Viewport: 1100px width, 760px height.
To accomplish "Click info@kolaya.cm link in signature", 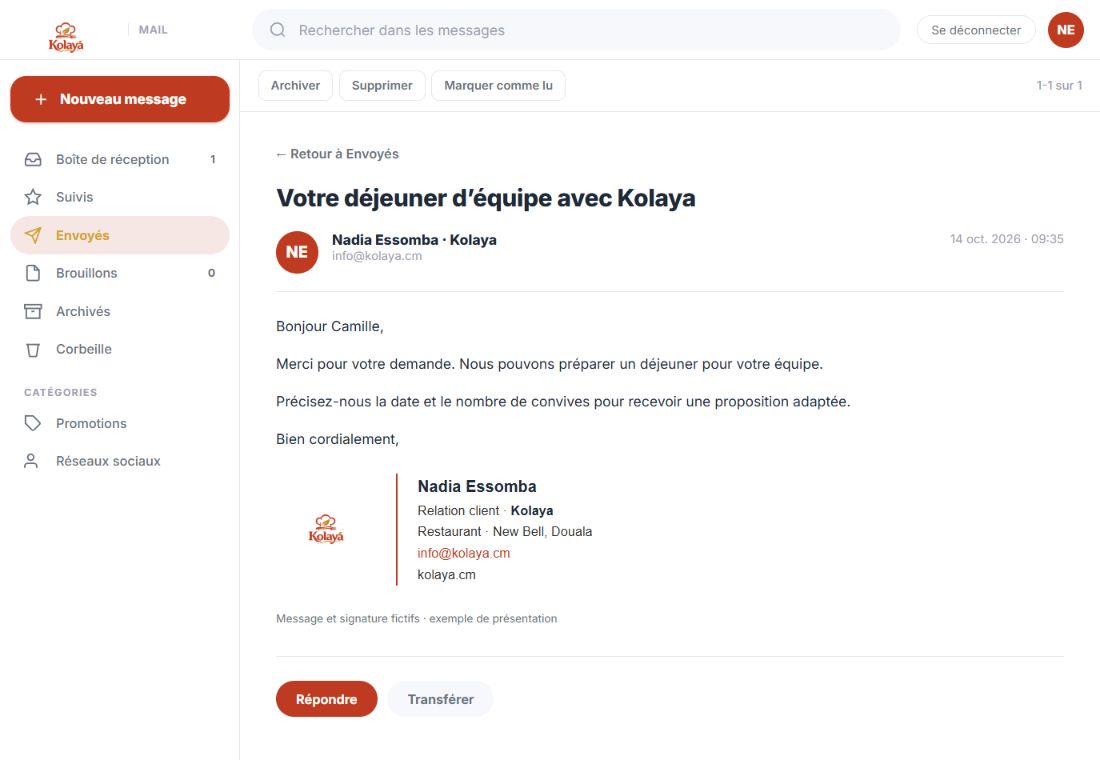I will [464, 553].
